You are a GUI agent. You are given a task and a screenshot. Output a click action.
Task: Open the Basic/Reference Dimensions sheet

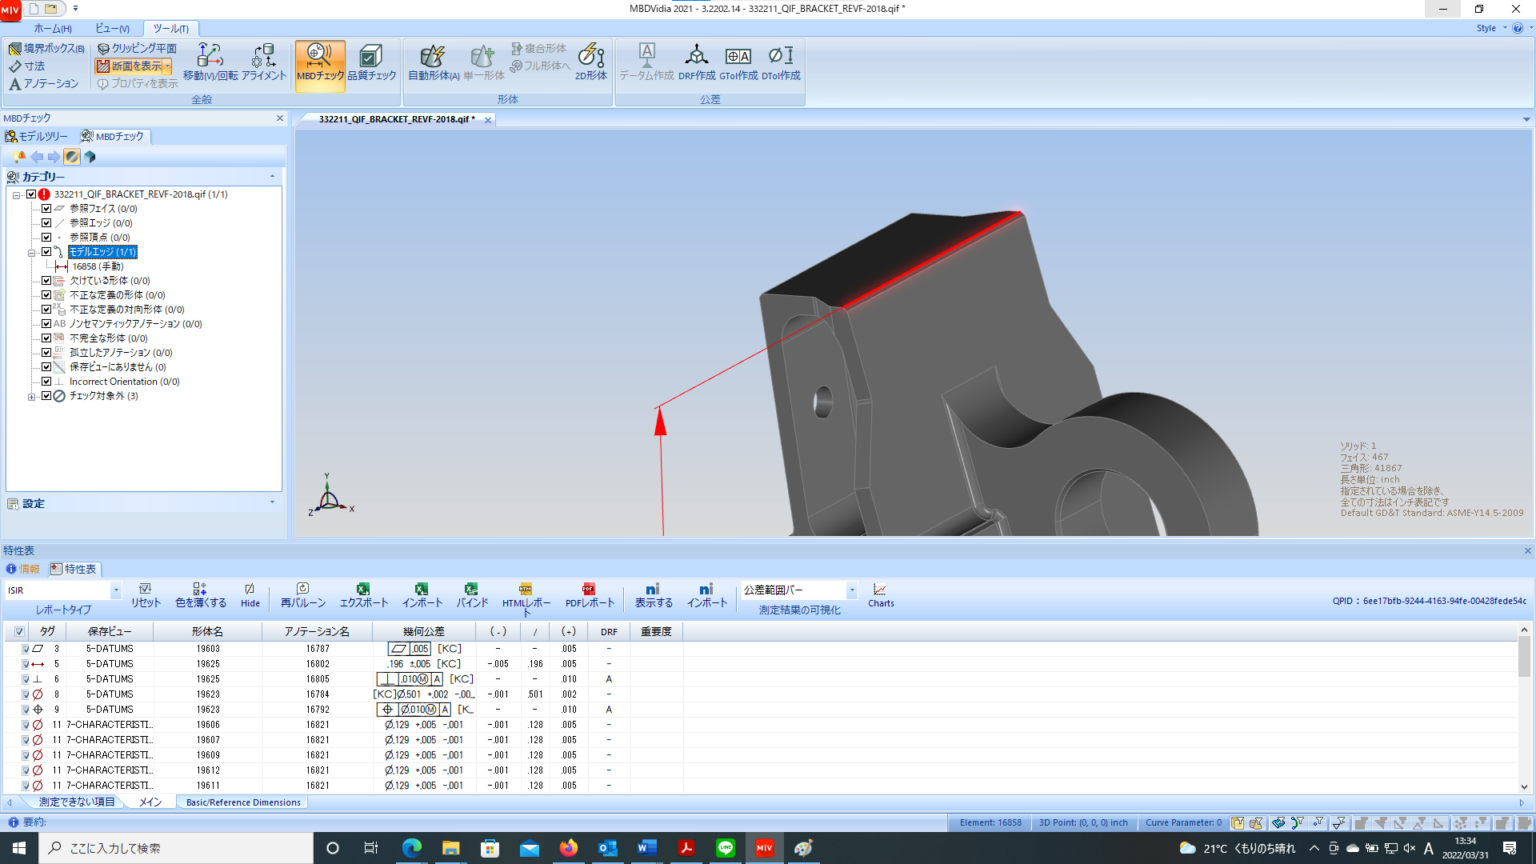(x=243, y=802)
